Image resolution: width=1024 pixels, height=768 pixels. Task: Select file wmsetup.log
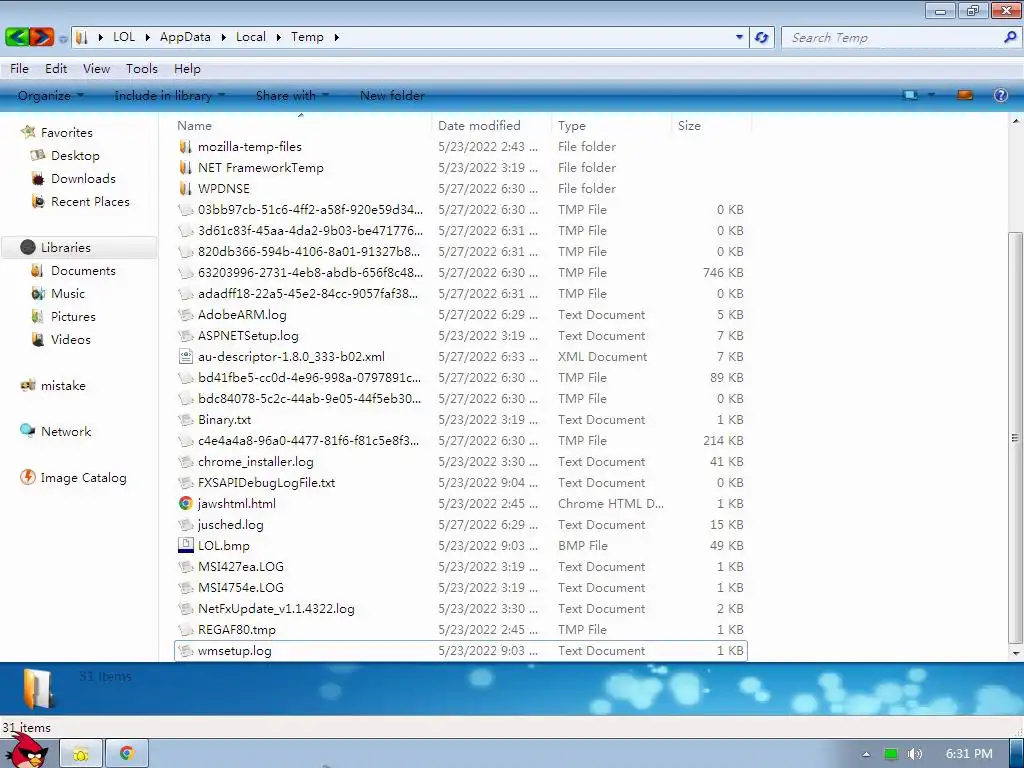tap(460, 650)
